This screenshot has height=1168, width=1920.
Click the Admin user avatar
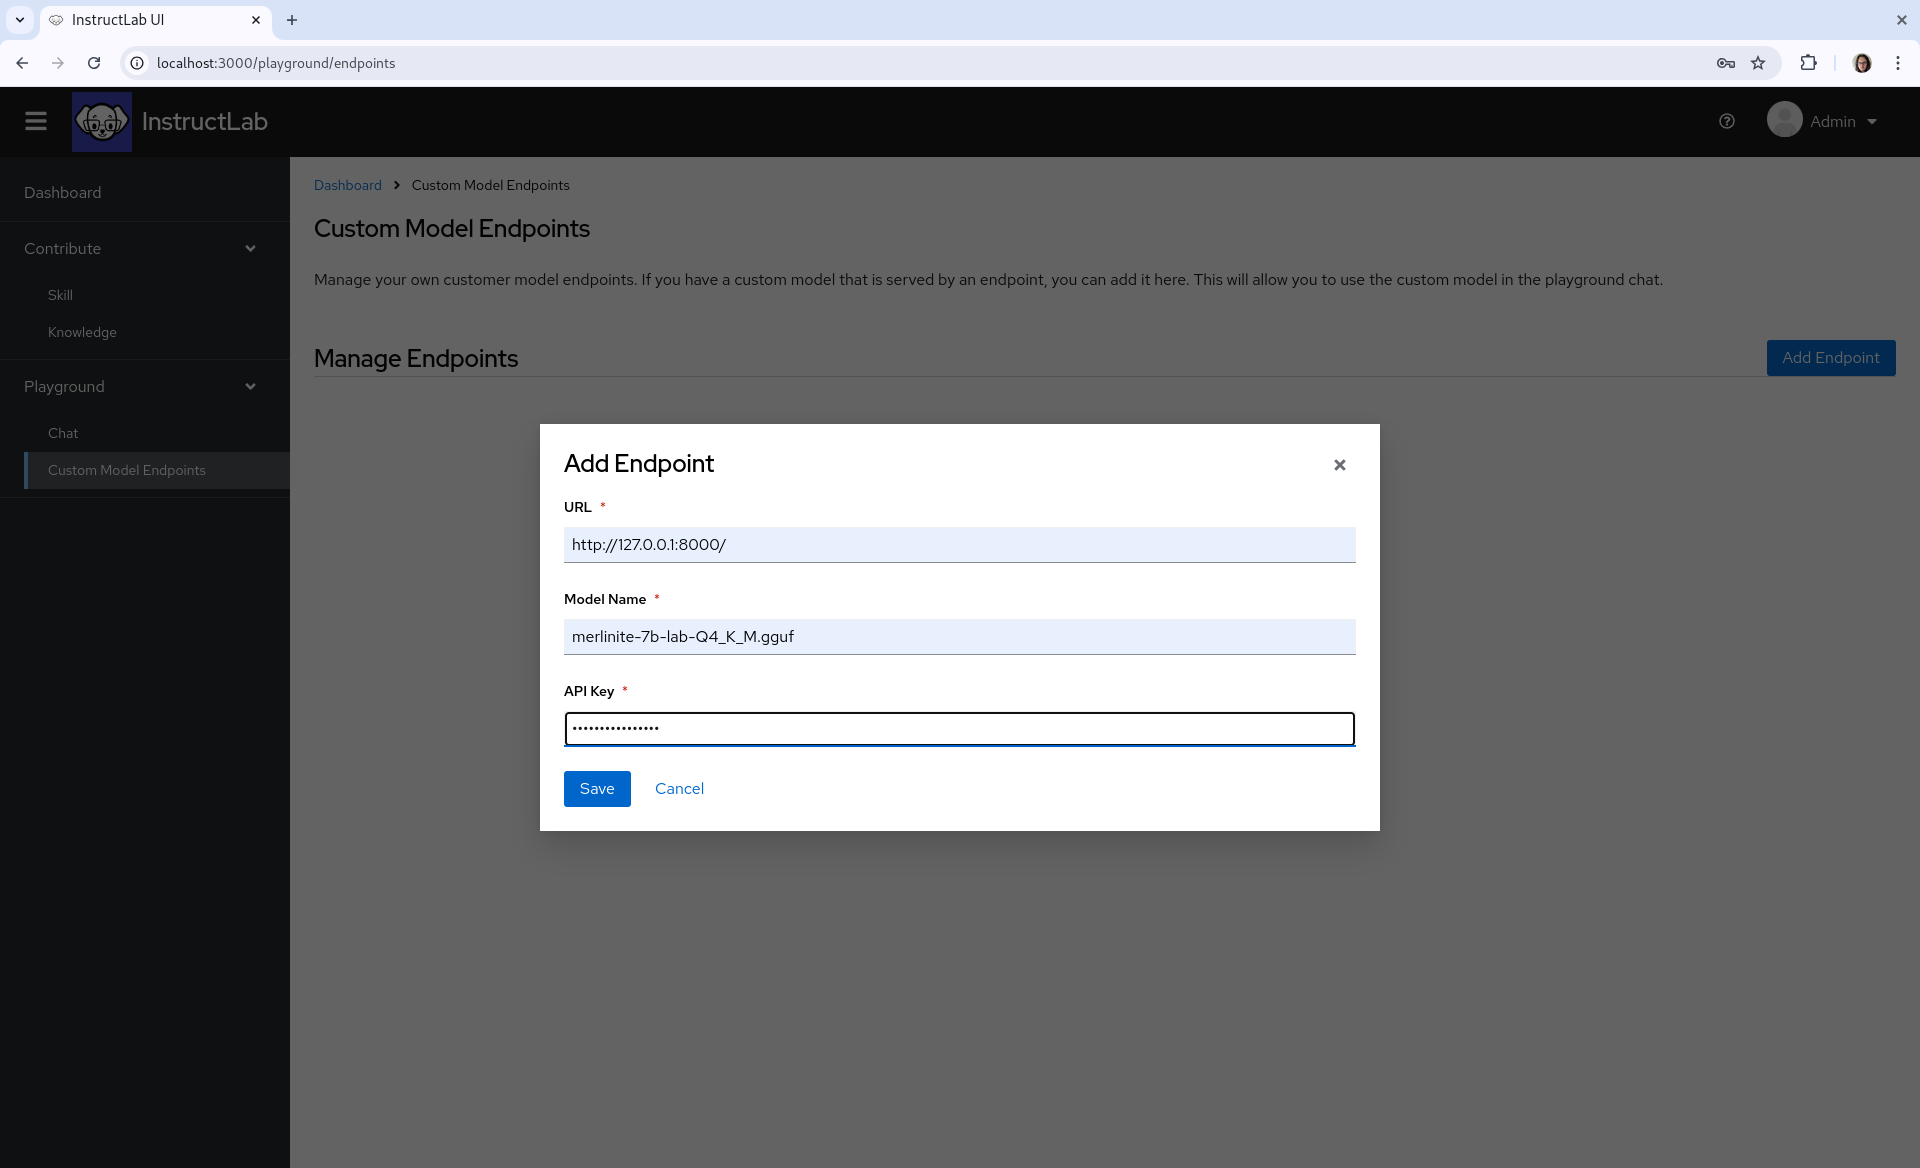pos(1784,120)
